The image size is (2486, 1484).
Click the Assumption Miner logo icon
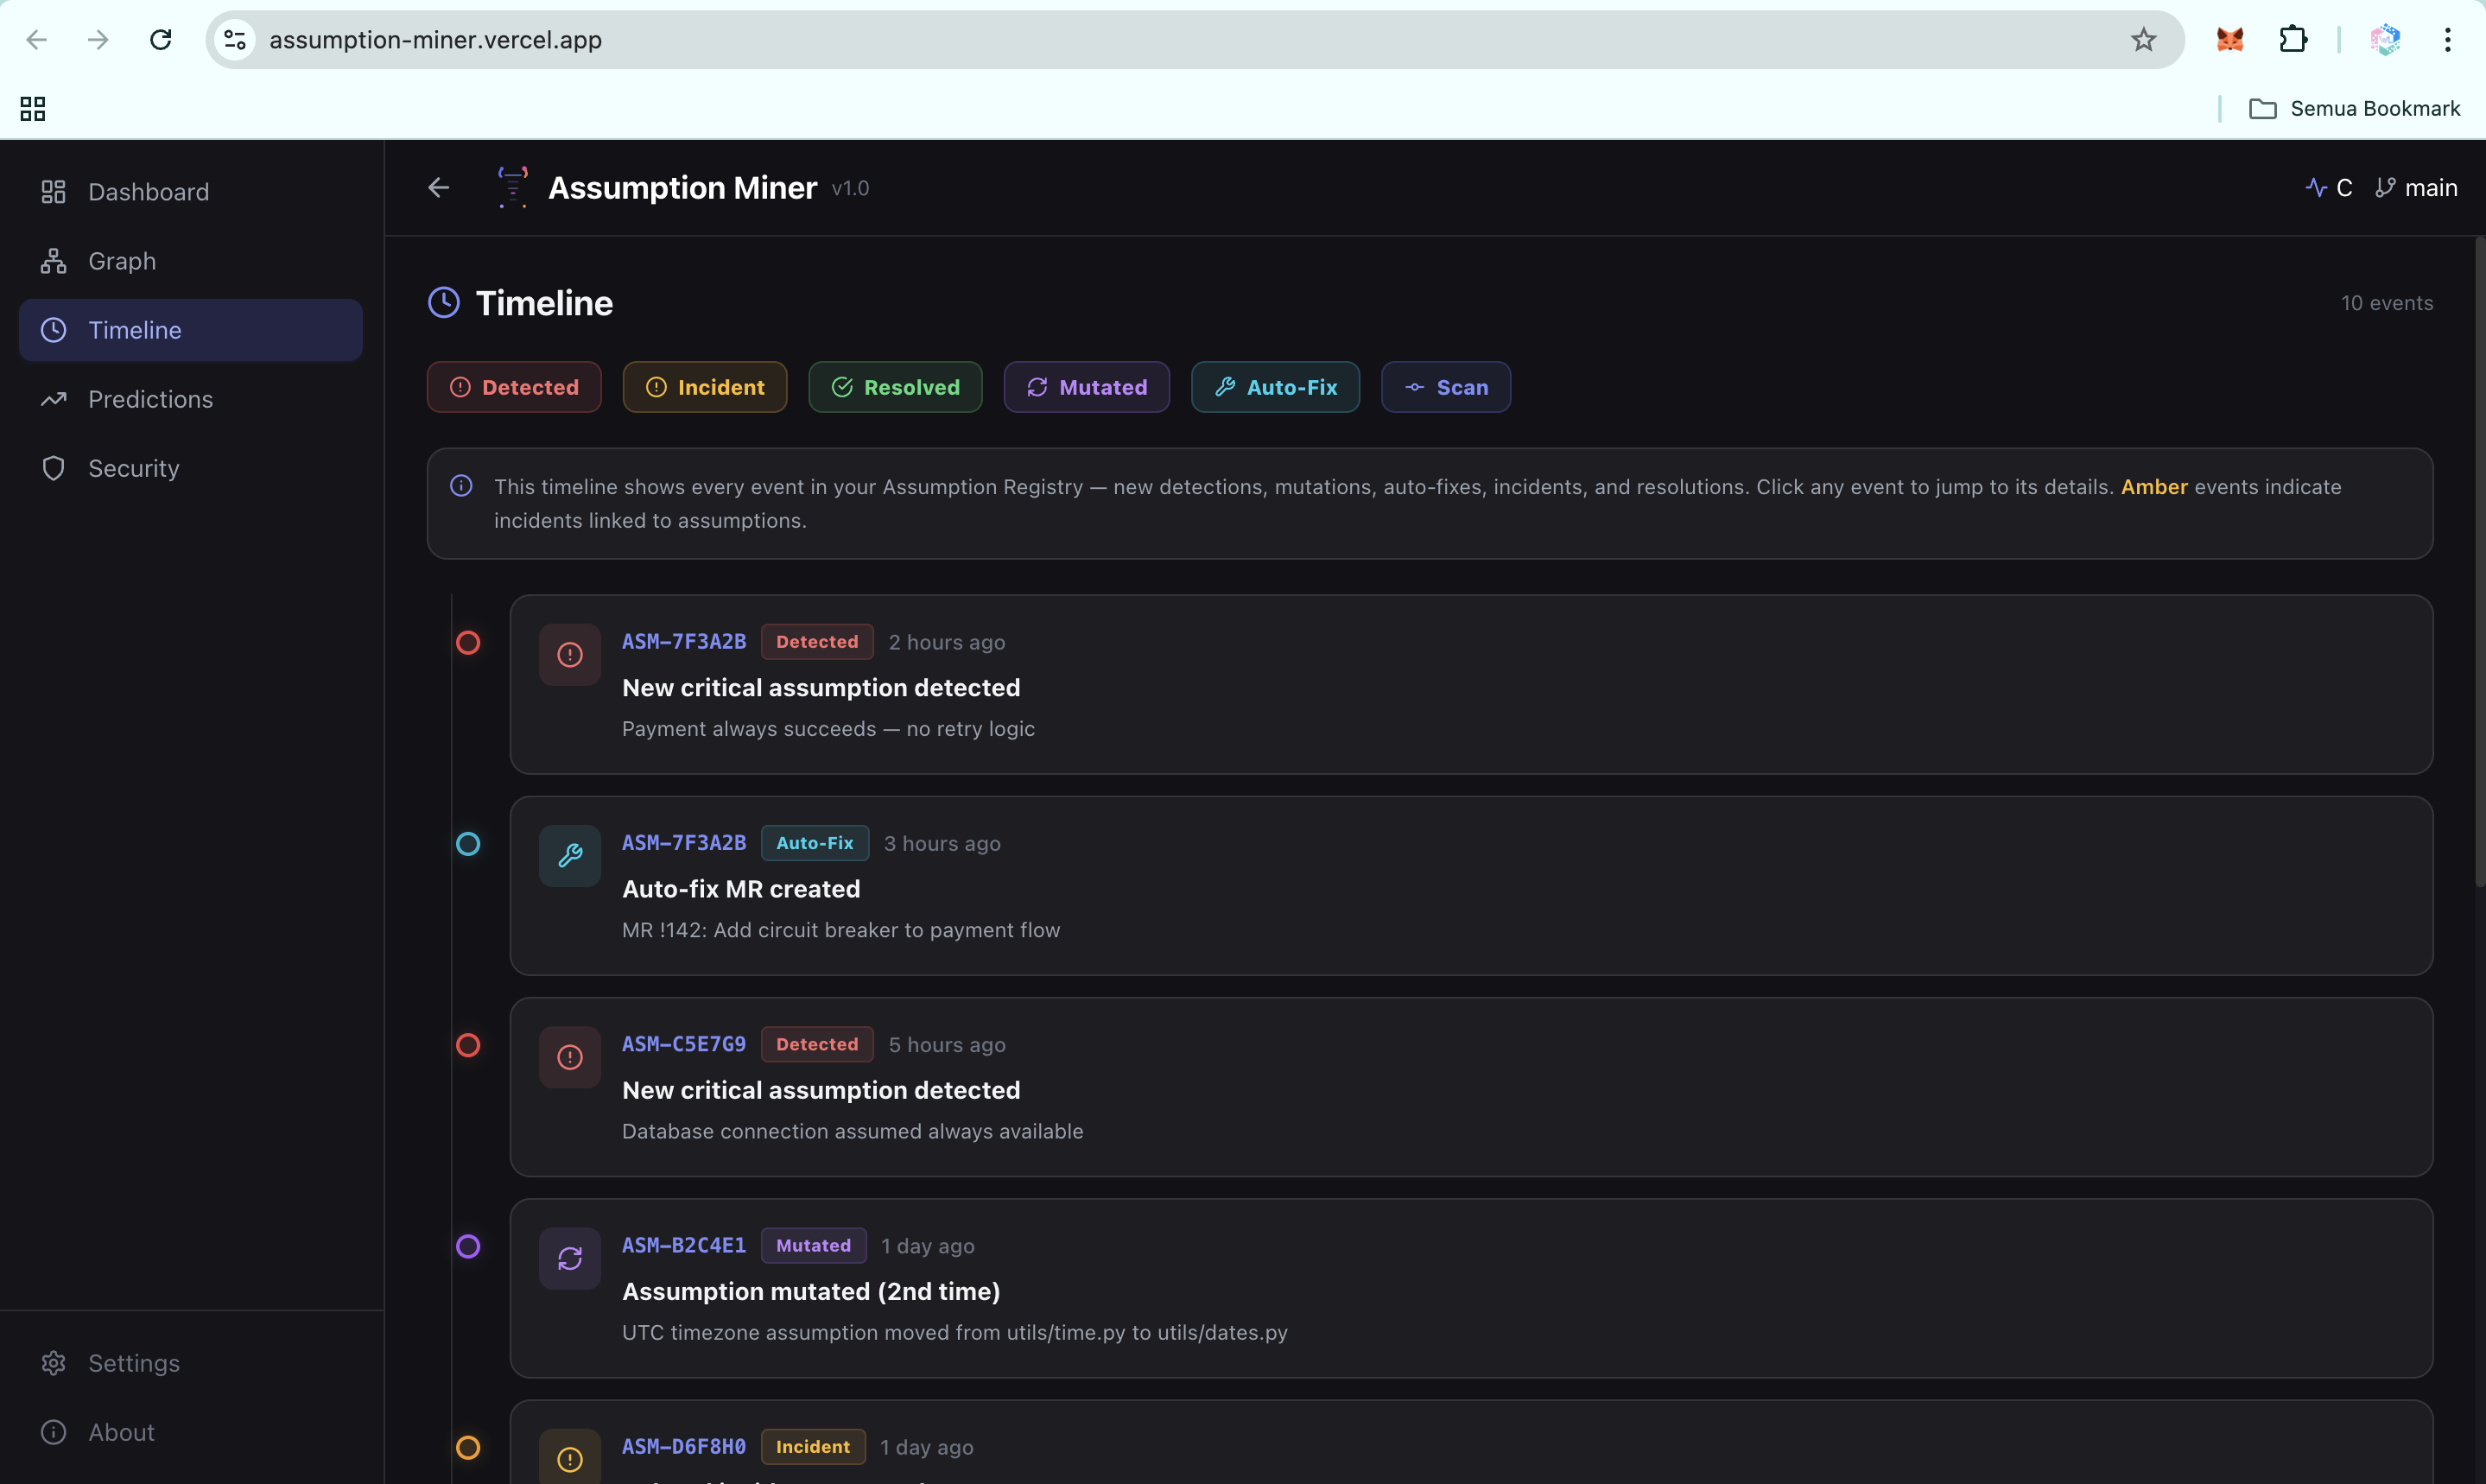coord(513,187)
